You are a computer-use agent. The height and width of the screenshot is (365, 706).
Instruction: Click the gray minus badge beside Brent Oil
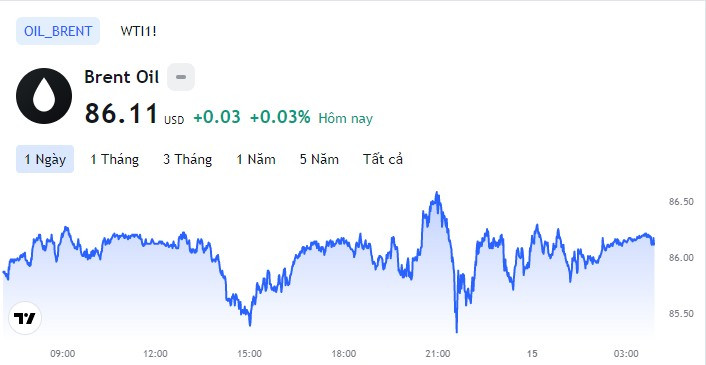[x=181, y=77]
